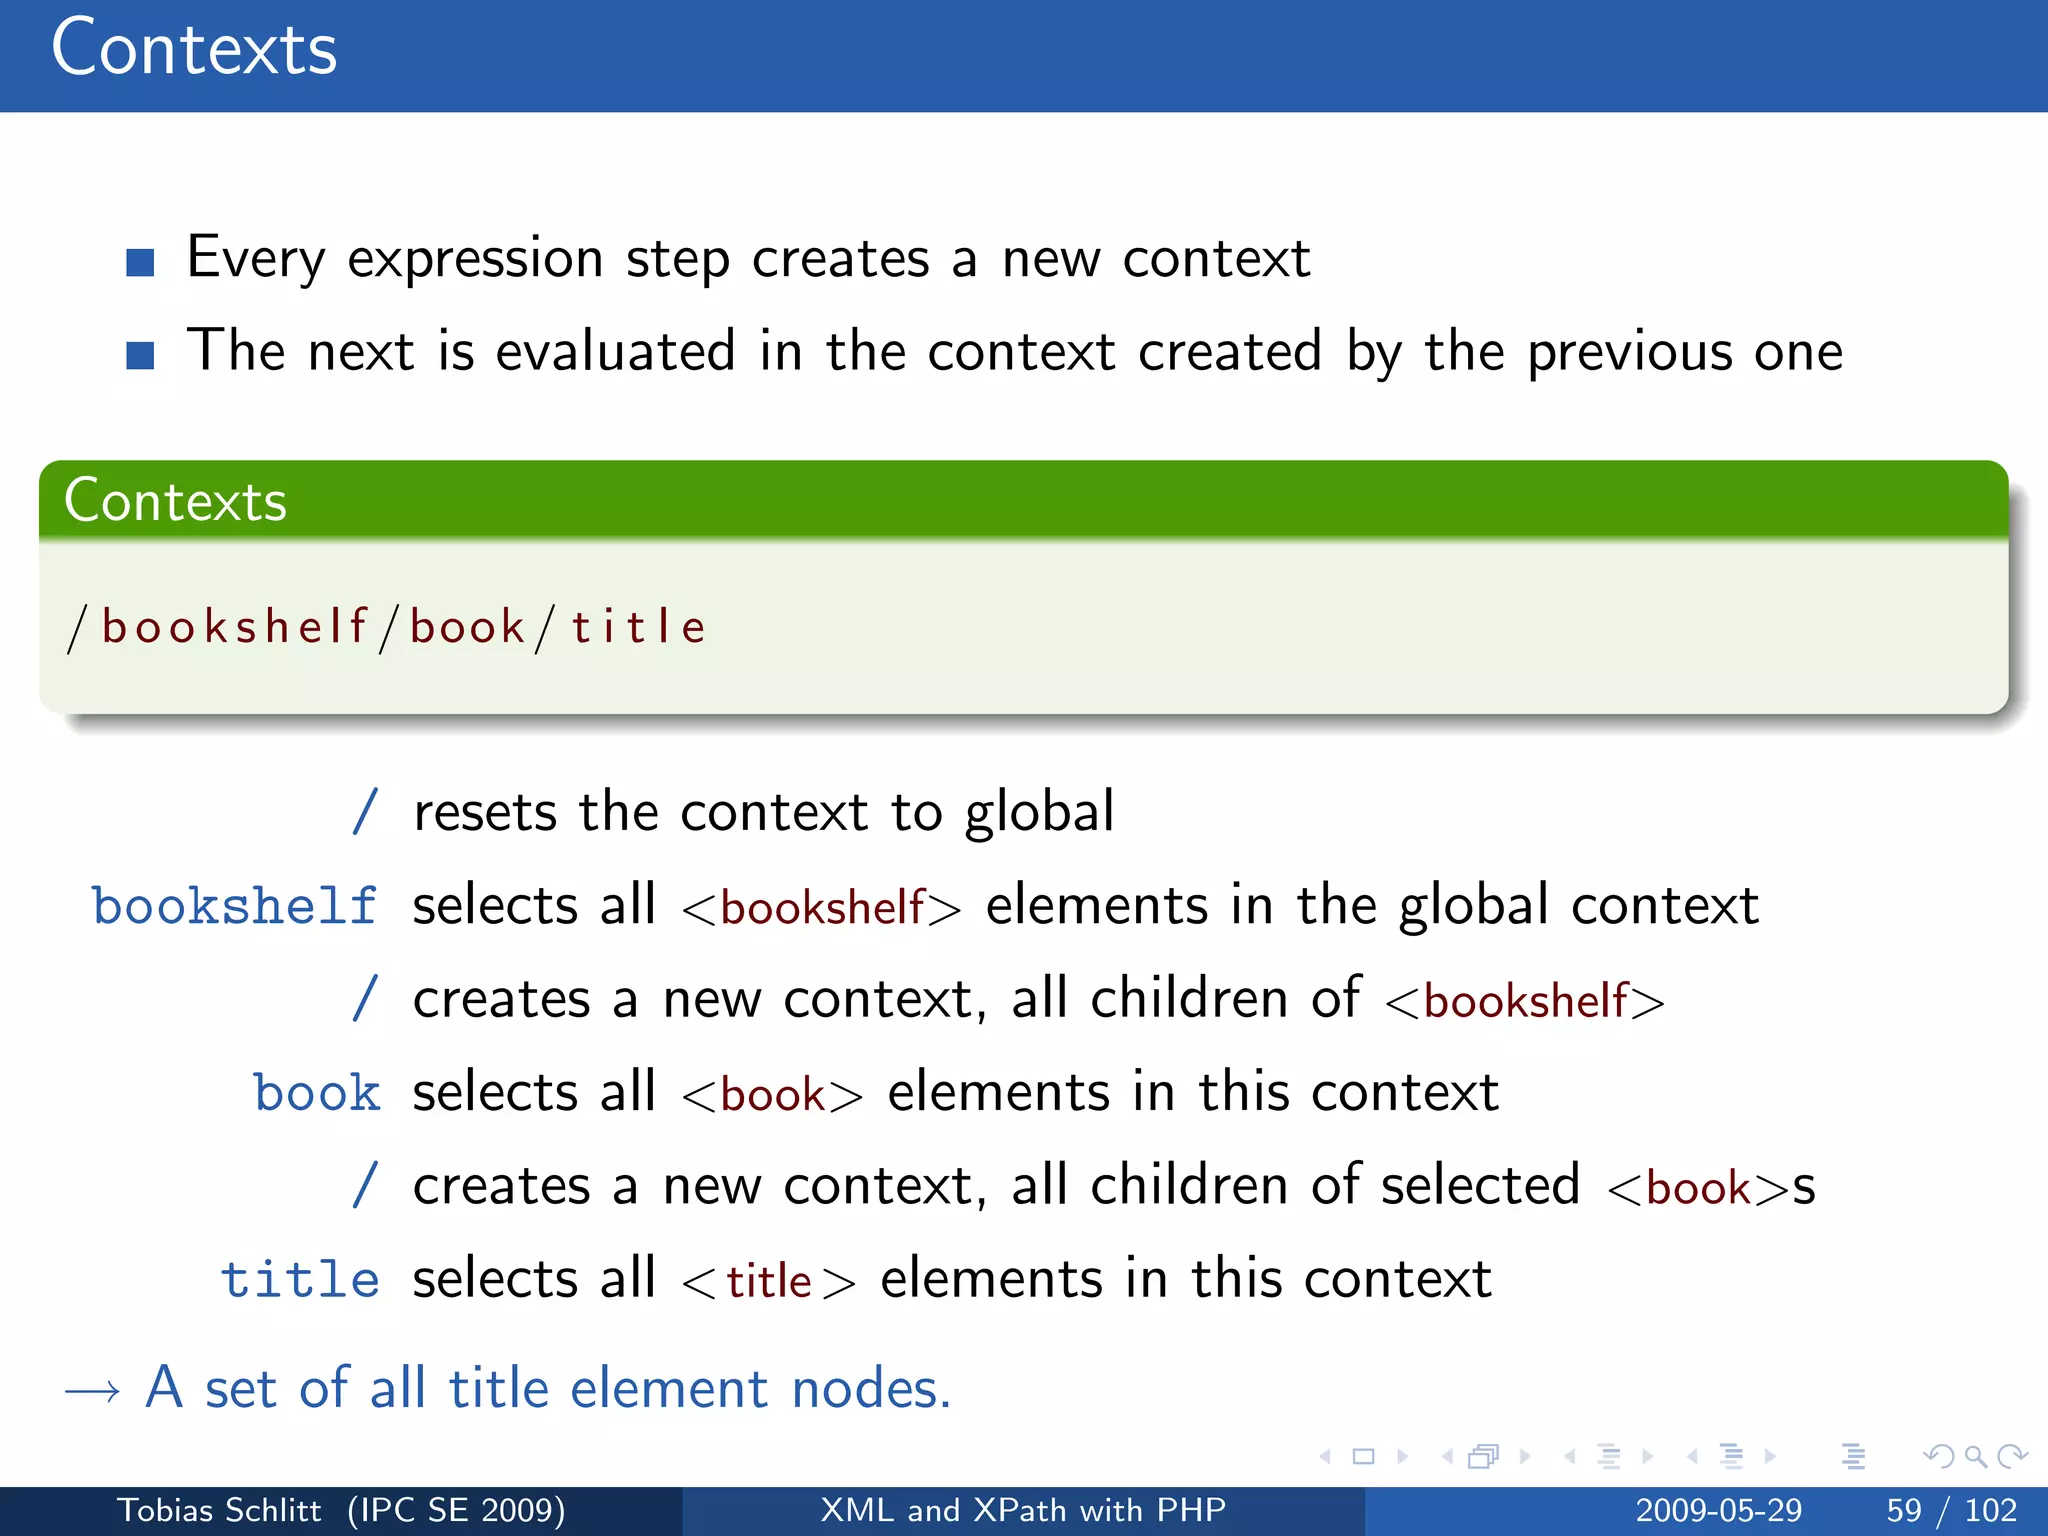Jump to the next section arrow
This screenshot has height=1536, width=2048.
[x=1770, y=1457]
